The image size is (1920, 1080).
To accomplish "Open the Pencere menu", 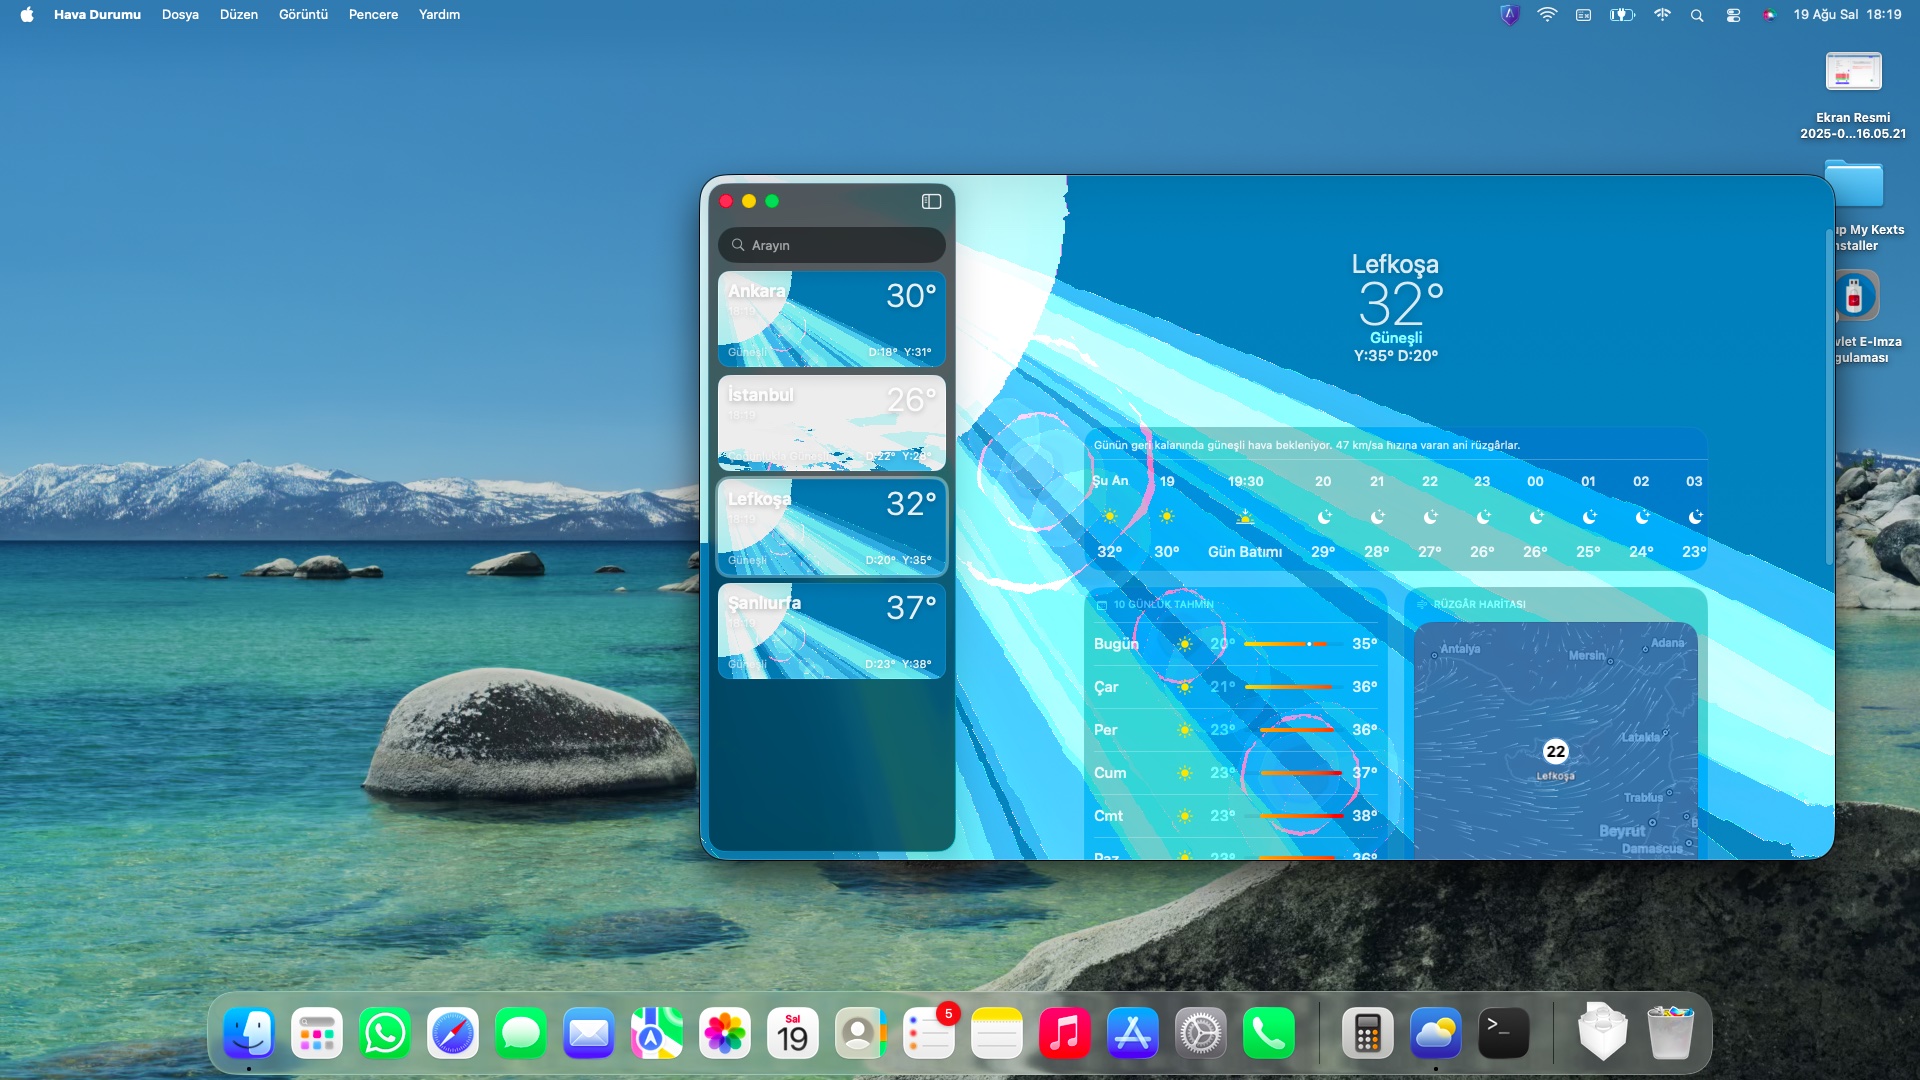I will coord(373,15).
